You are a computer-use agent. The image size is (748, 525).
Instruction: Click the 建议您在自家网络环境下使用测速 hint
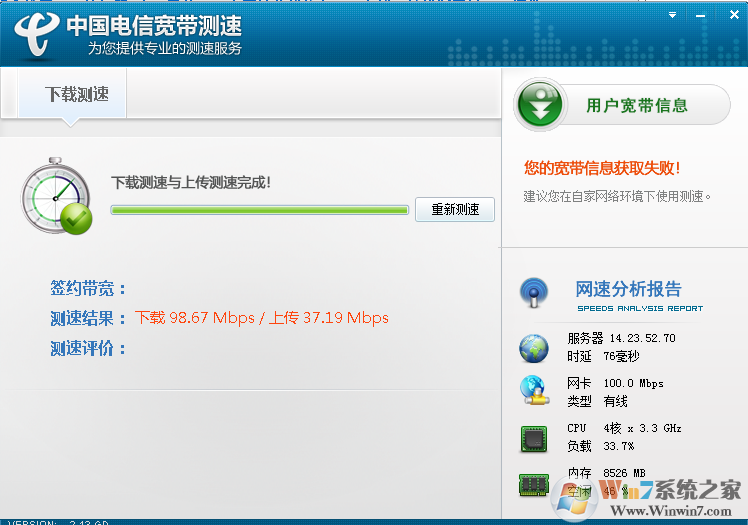click(x=617, y=196)
